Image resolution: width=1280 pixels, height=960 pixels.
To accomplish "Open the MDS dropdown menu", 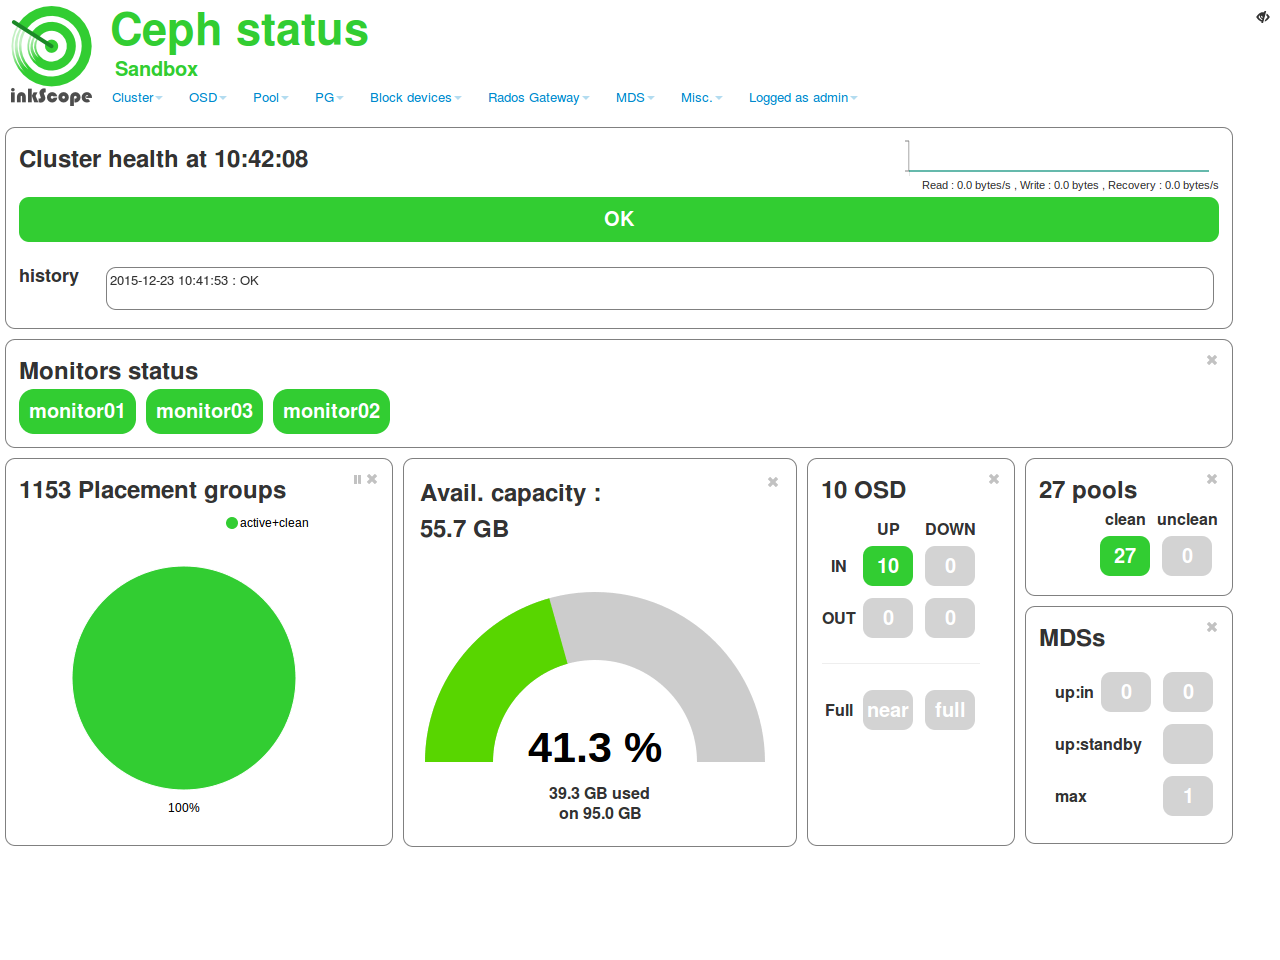I will click(x=635, y=98).
